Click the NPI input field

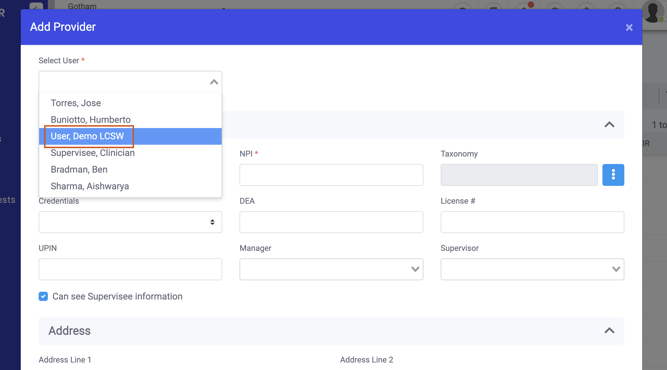[331, 175]
